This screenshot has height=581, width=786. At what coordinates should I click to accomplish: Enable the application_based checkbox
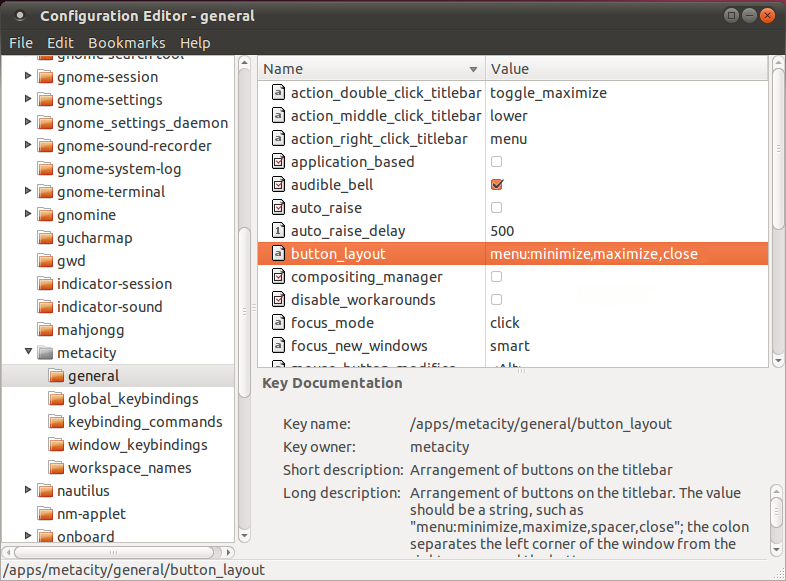click(496, 161)
